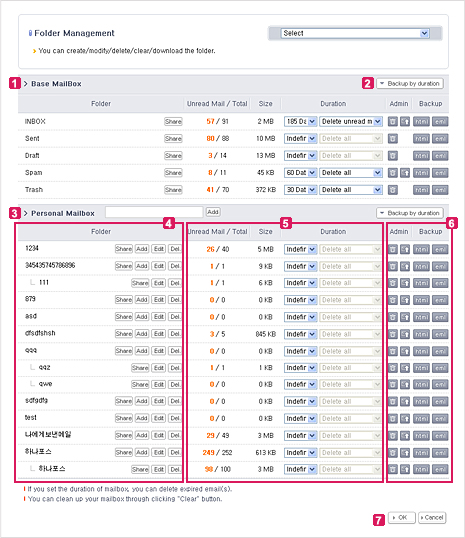Screen dimensions: 465x538
Task: Click the Share button for INBOX
Action: pyautogui.click(x=173, y=121)
